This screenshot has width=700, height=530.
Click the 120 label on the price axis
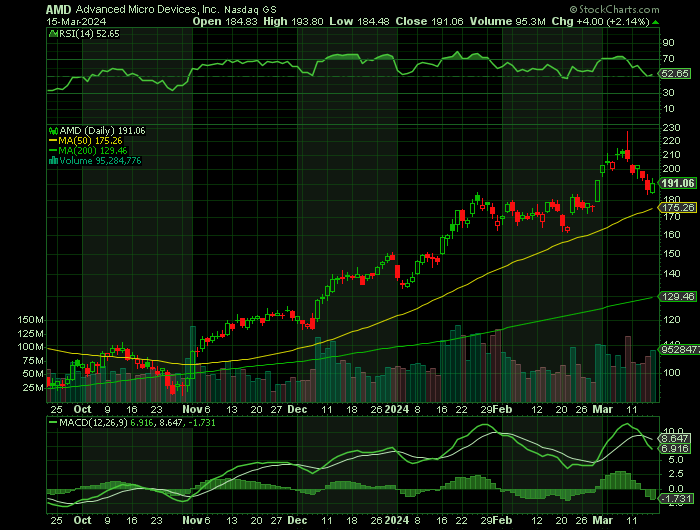click(671, 320)
